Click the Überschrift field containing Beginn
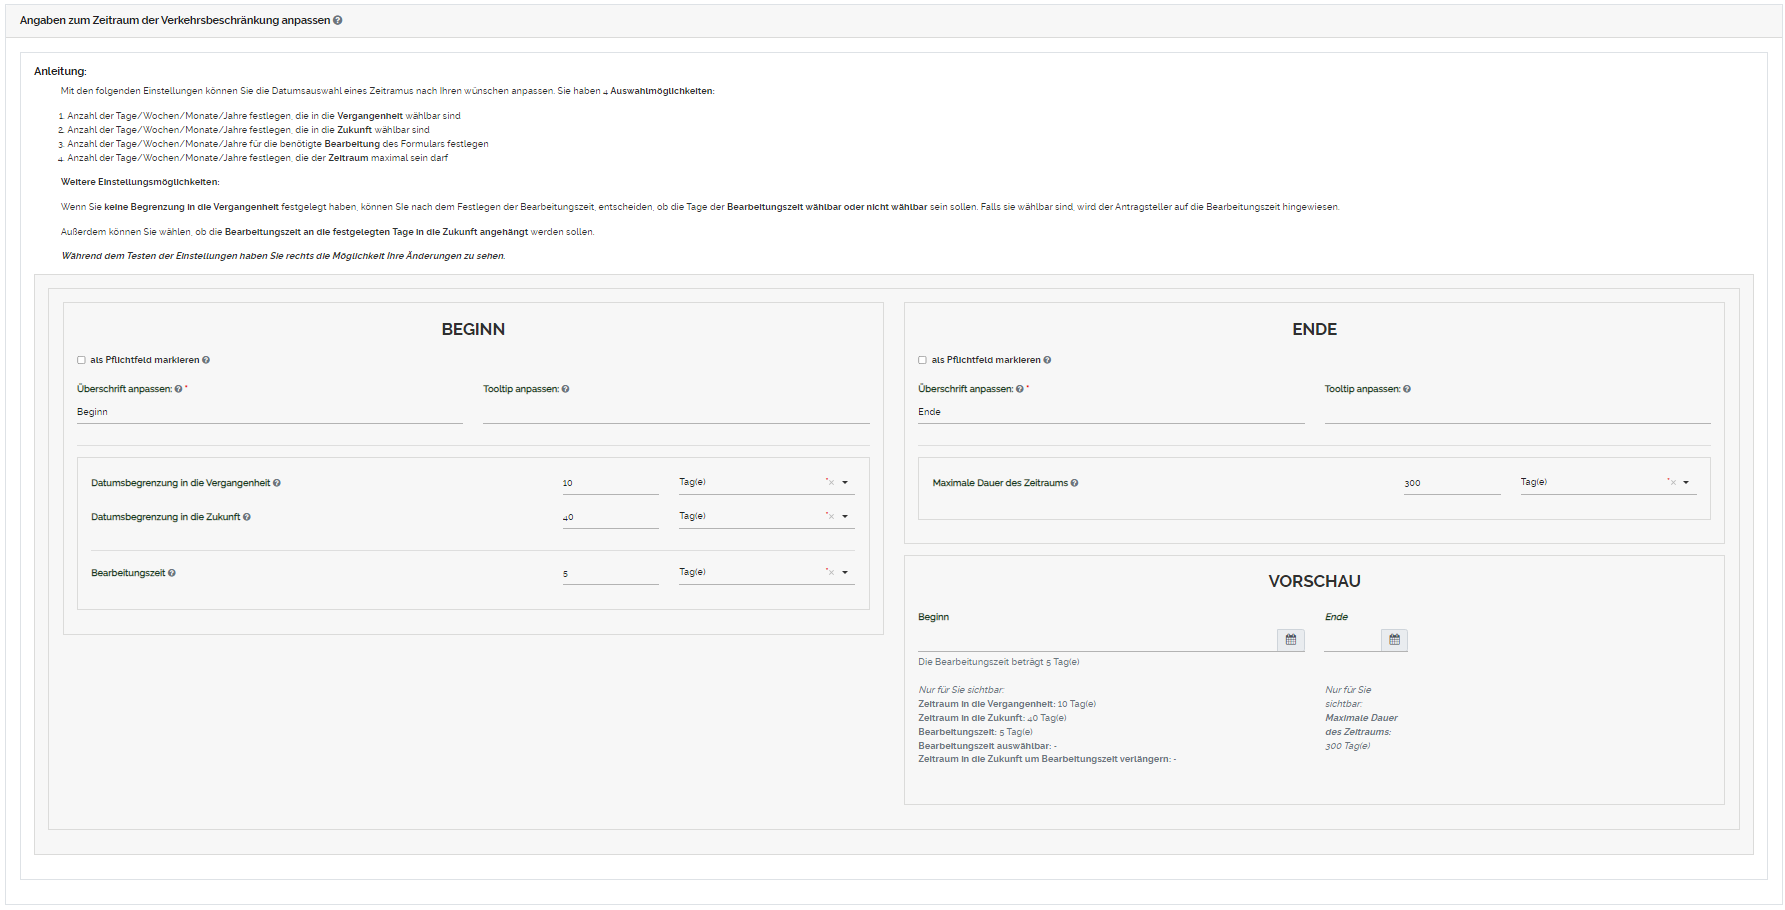 269,412
